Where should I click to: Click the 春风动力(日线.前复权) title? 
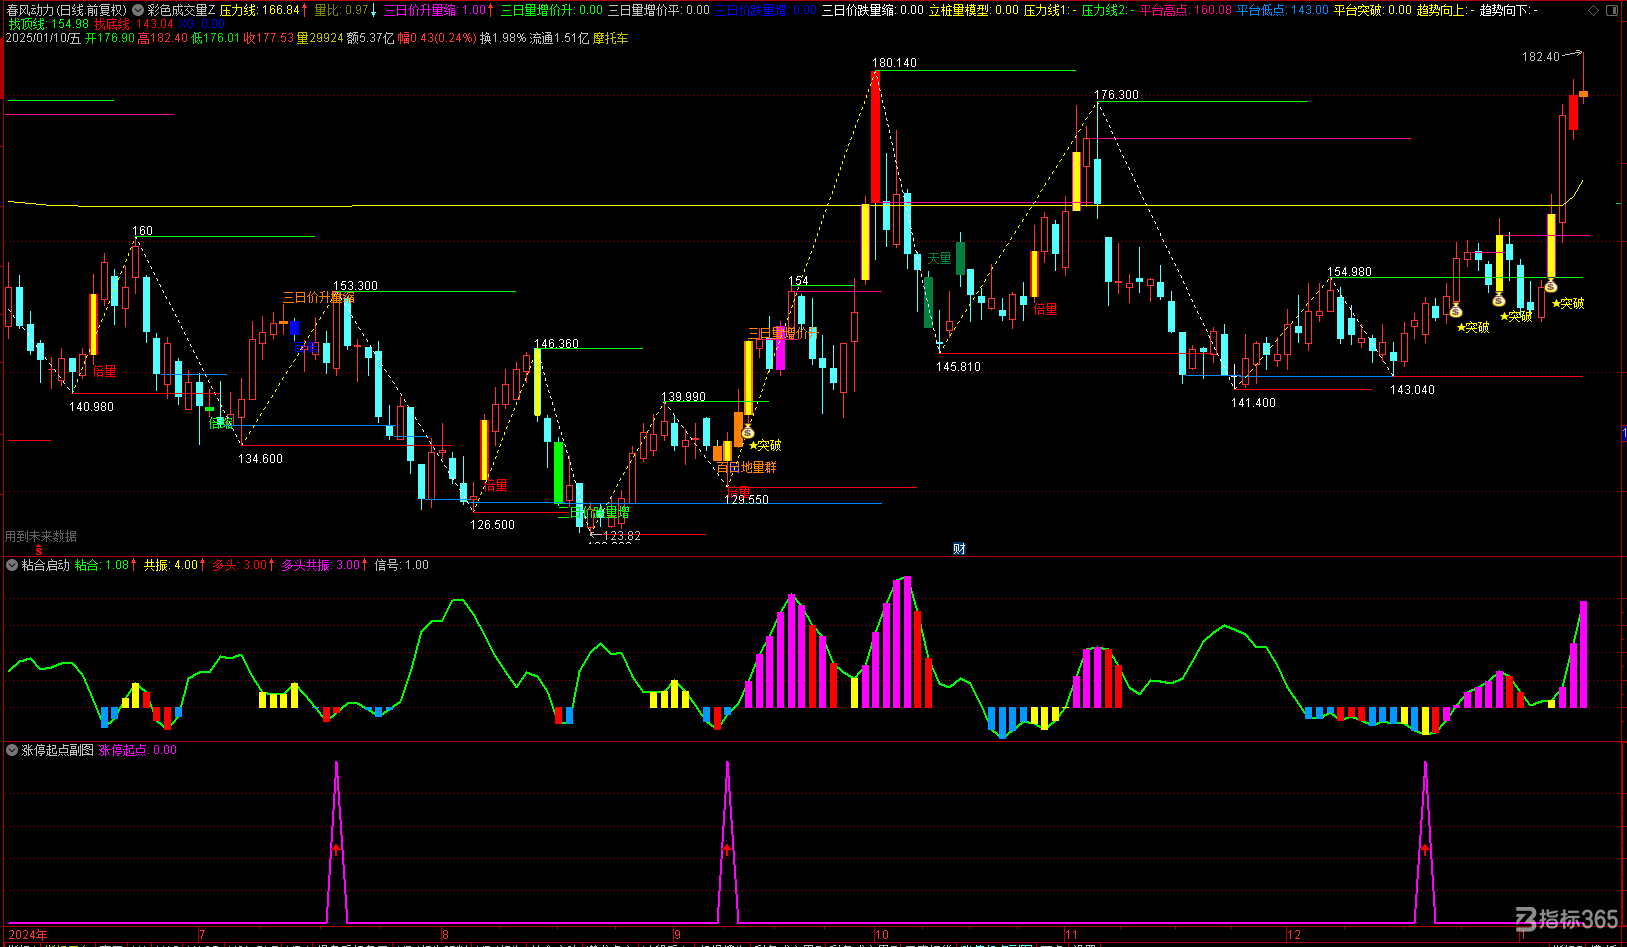[x=66, y=10]
